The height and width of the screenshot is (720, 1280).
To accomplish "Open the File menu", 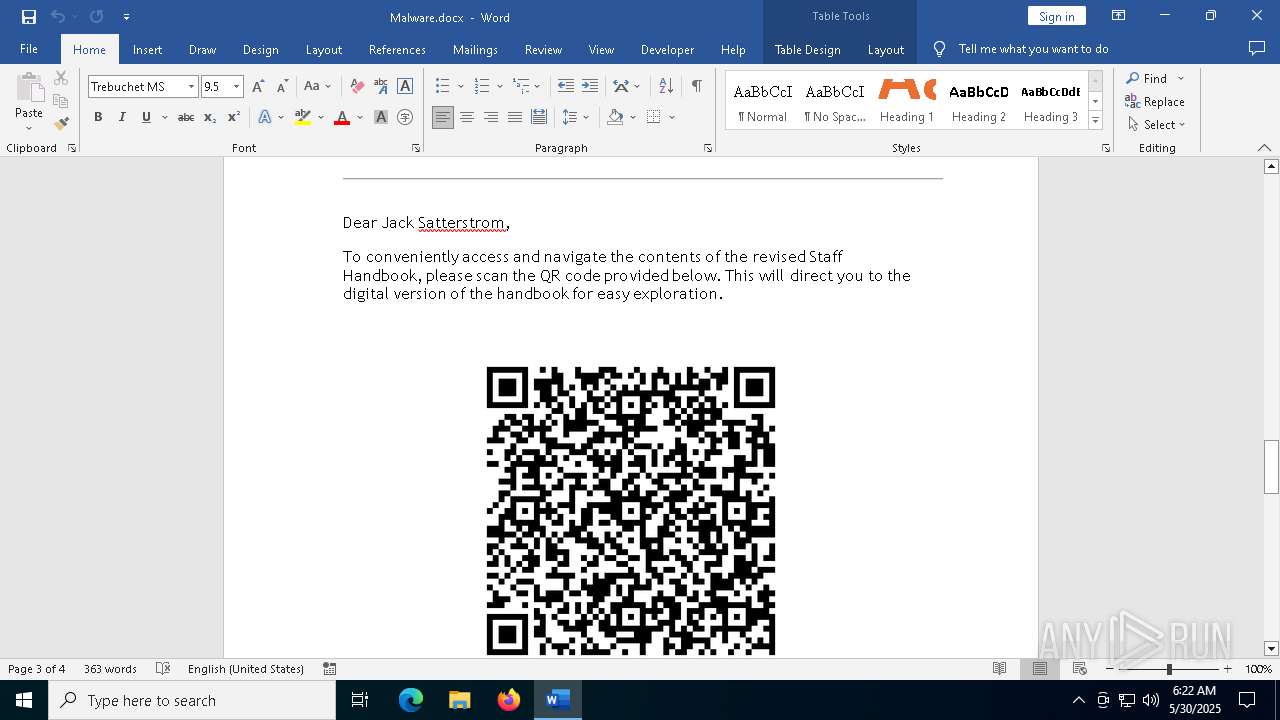I will [29, 49].
